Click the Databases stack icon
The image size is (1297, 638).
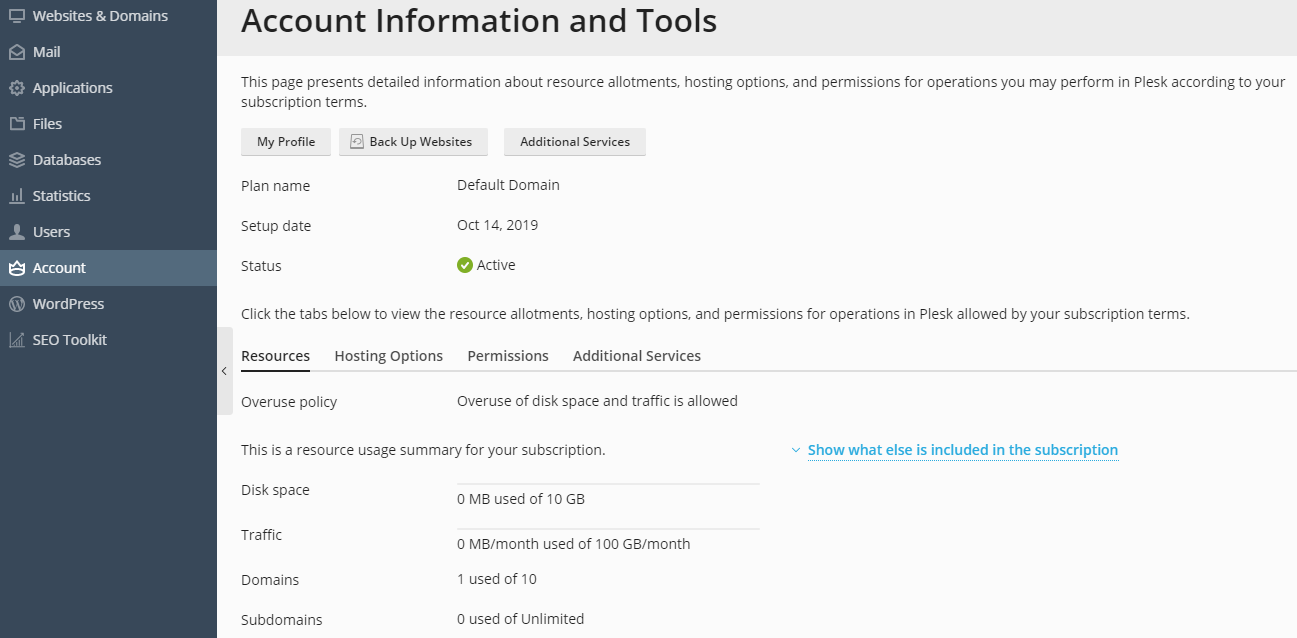[x=17, y=160]
